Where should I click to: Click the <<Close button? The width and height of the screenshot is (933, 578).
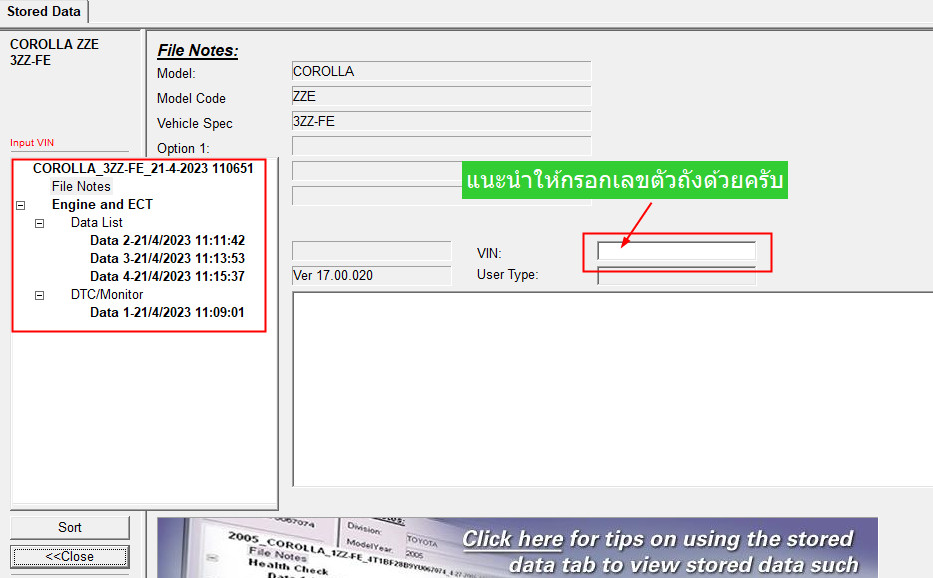point(70,557)
